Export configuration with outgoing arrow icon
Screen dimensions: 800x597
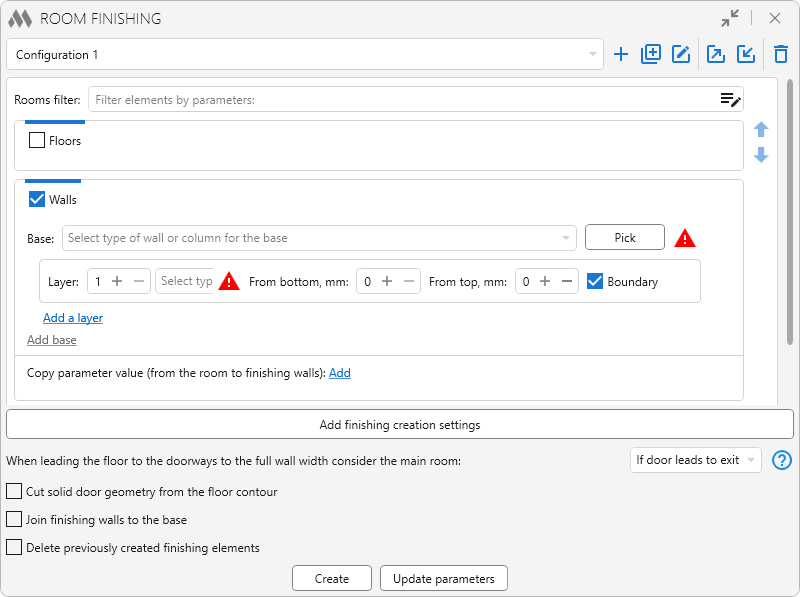(715, 54)
